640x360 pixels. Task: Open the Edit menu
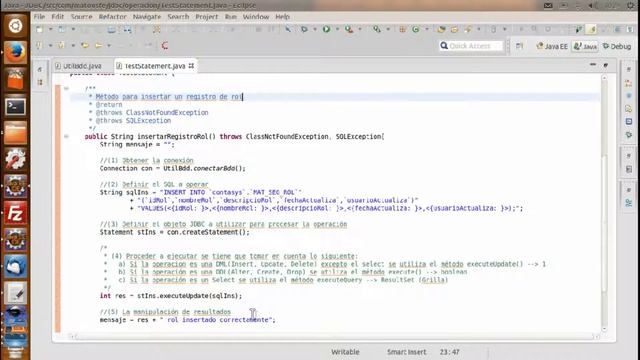tap(58, 17)
